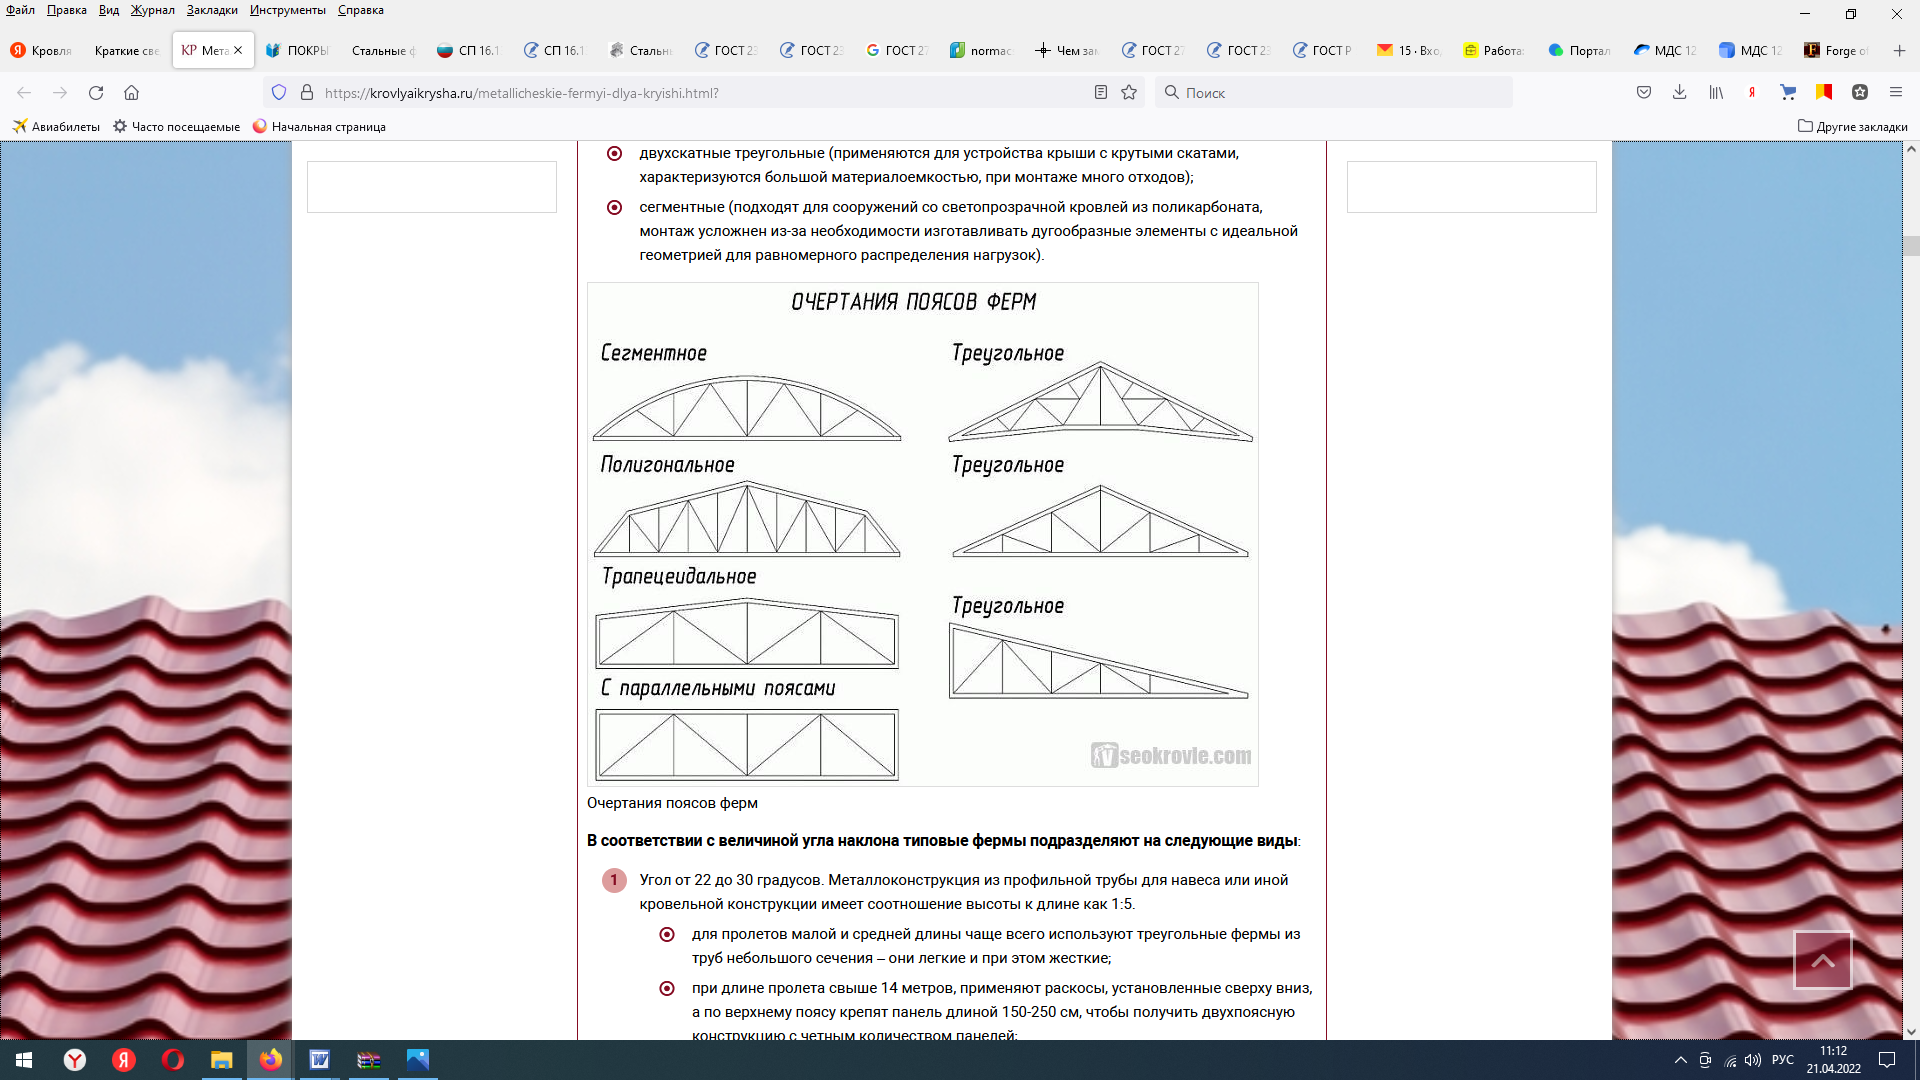The width and height of the screenshot is (1920, 1080).
Task: Click the Поиск search field
Action: (x=1333, y=92)
